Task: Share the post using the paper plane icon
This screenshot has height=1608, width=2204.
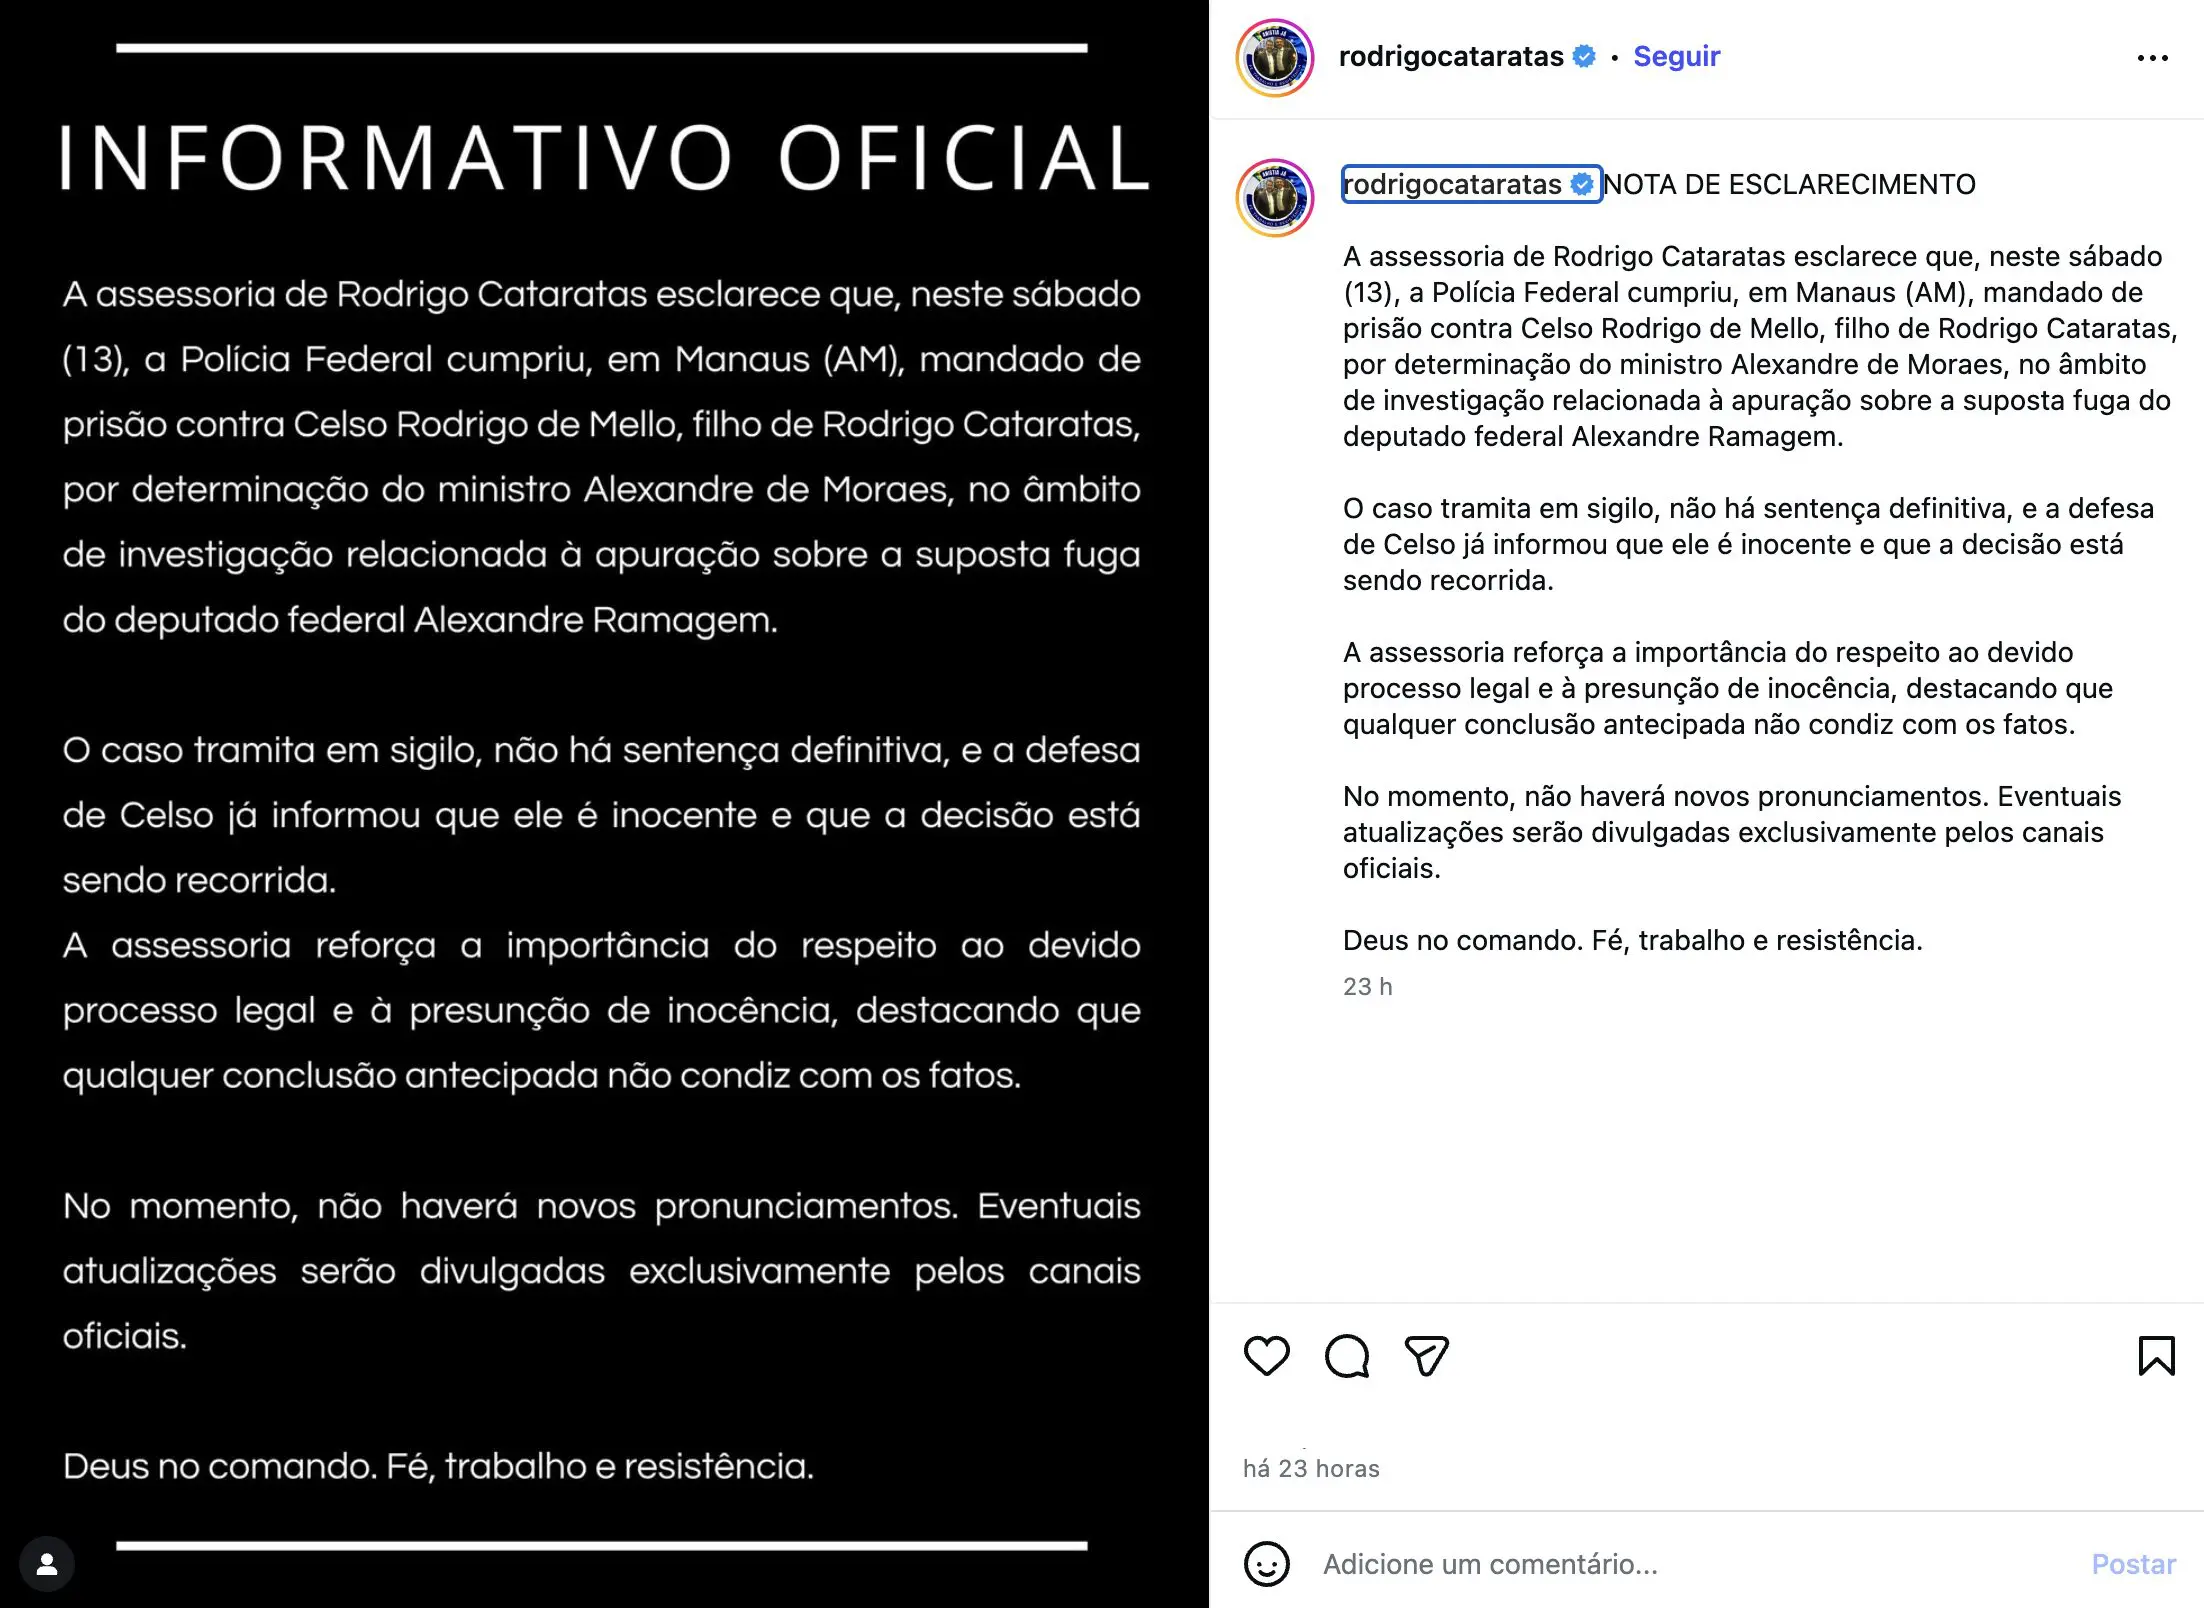Action: point(1426,1356)
